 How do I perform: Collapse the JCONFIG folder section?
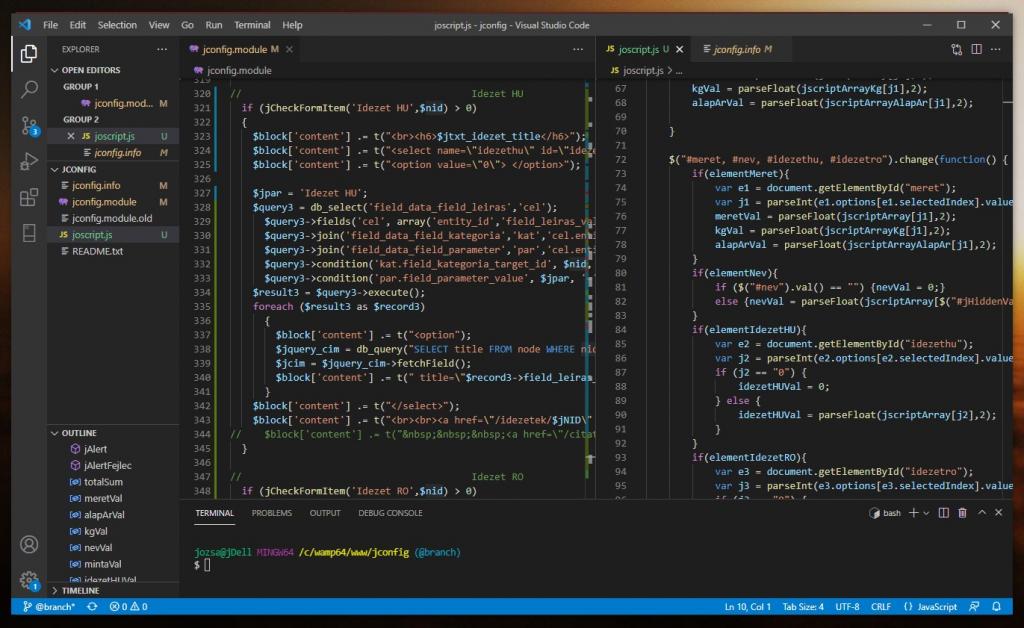tap(79, 170)
